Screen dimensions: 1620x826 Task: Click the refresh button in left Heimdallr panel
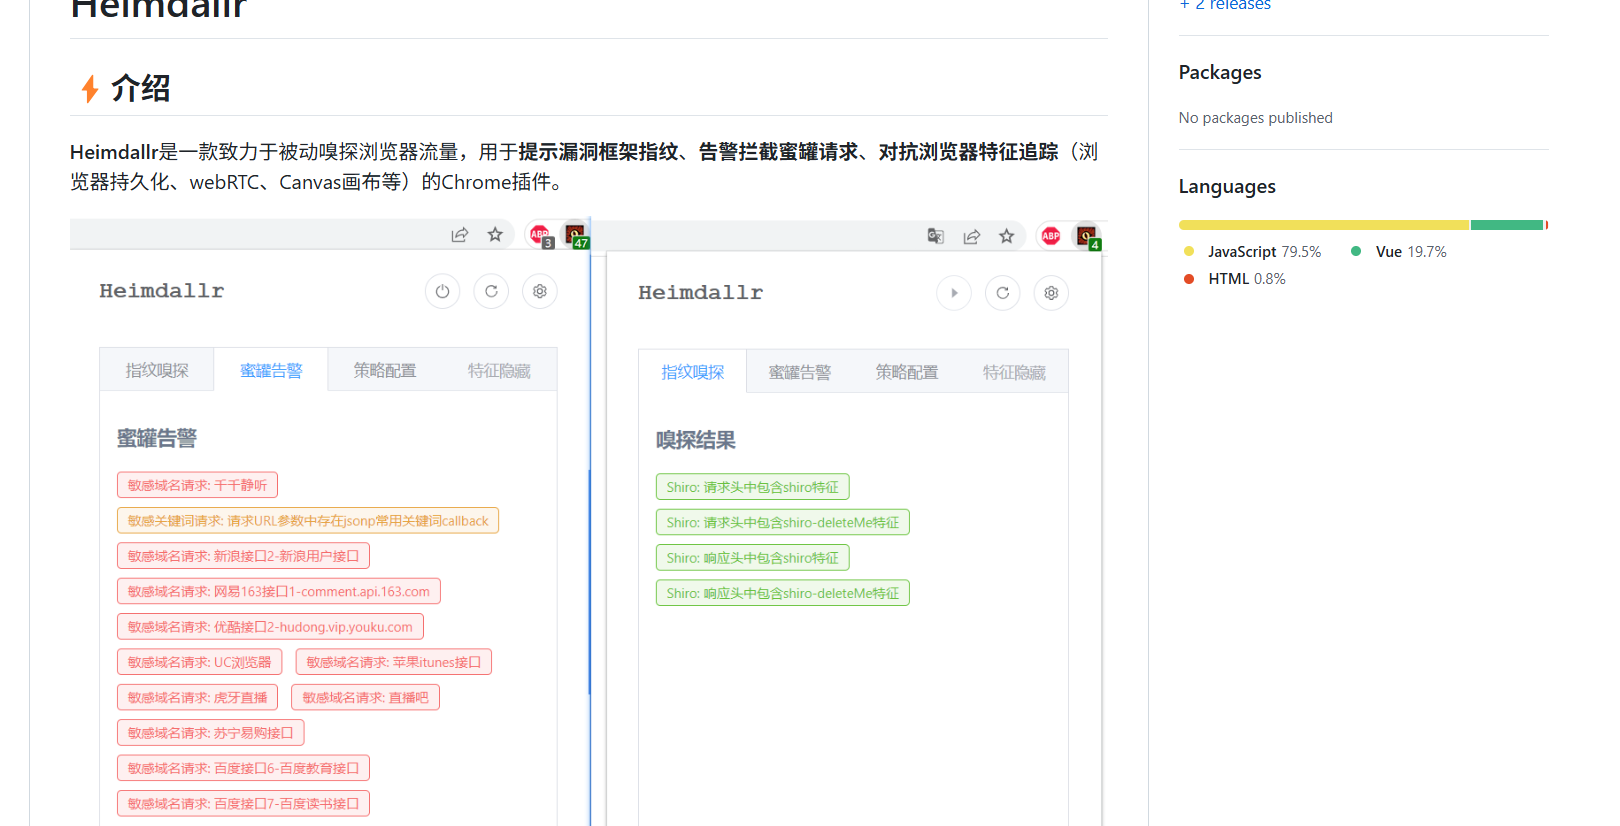(491, 292)
